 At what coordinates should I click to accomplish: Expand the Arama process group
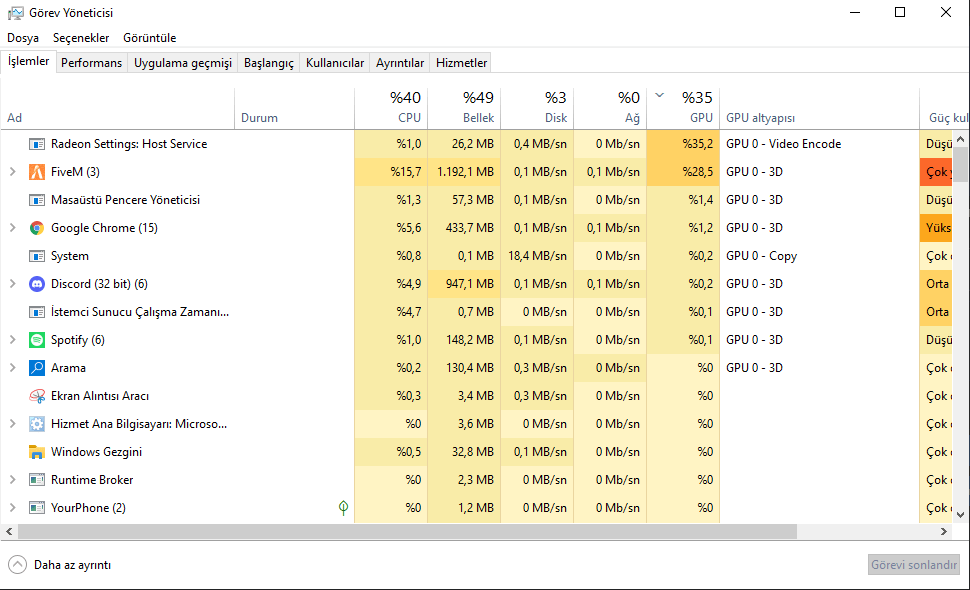[12, 368]
